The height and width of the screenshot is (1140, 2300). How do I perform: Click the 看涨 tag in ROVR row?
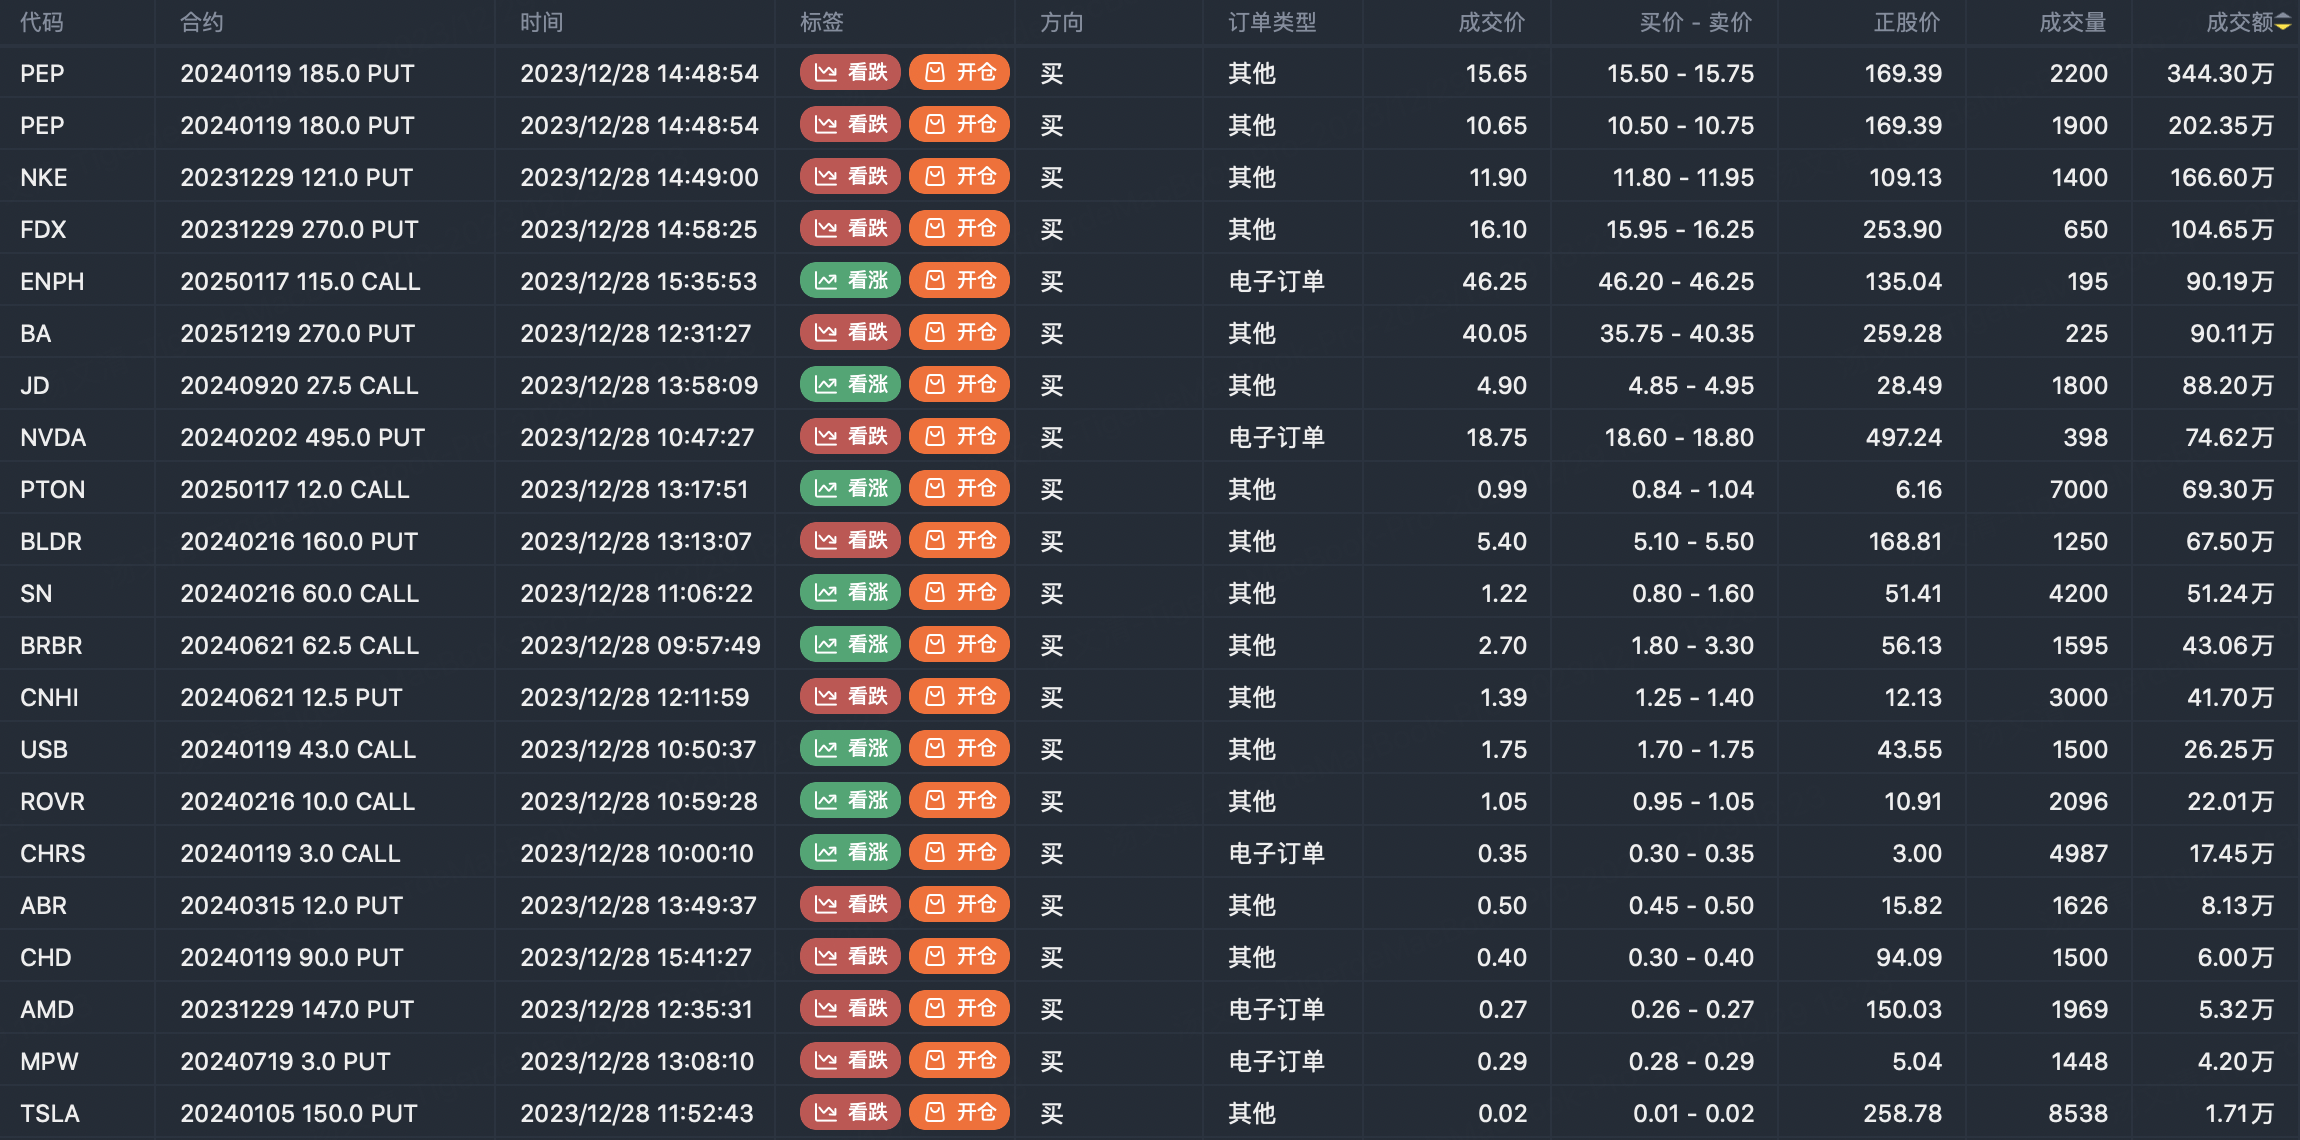850,801
